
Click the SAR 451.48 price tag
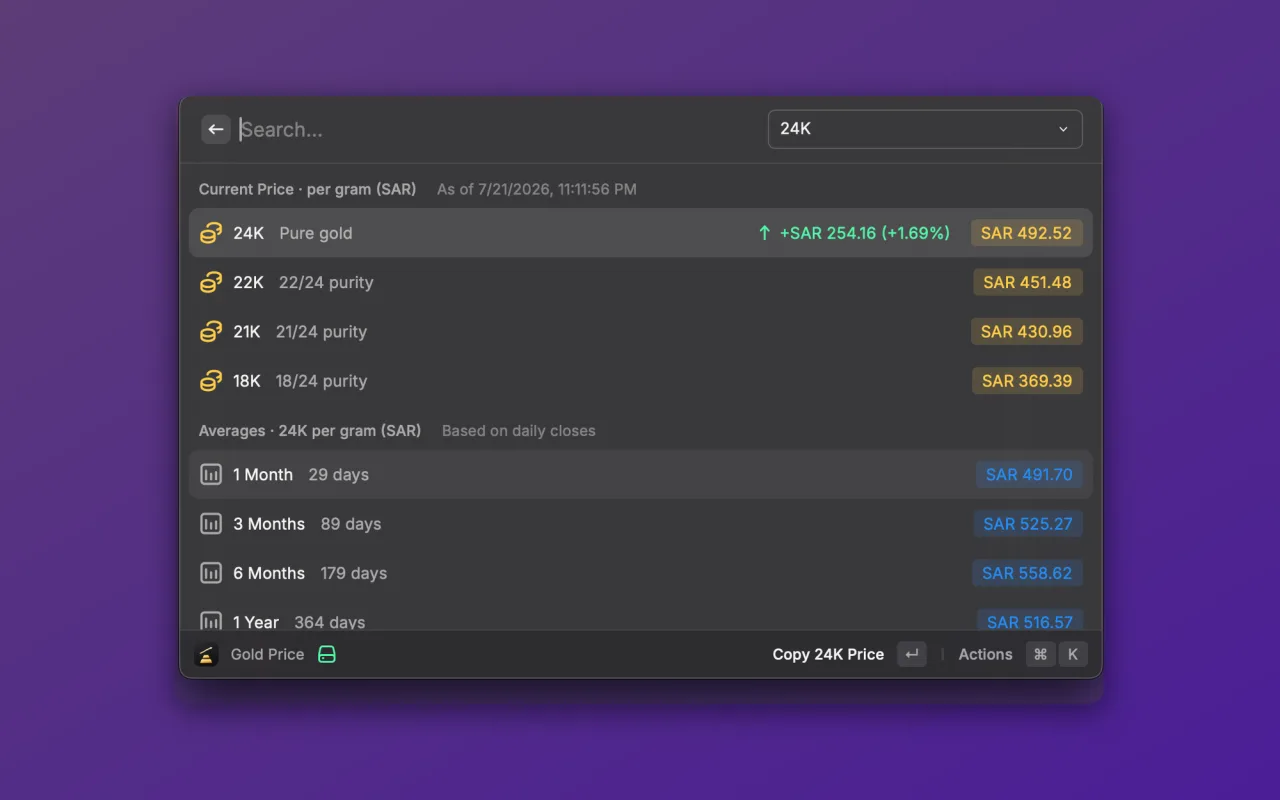pyautogui.click(x=1027, y=282)
